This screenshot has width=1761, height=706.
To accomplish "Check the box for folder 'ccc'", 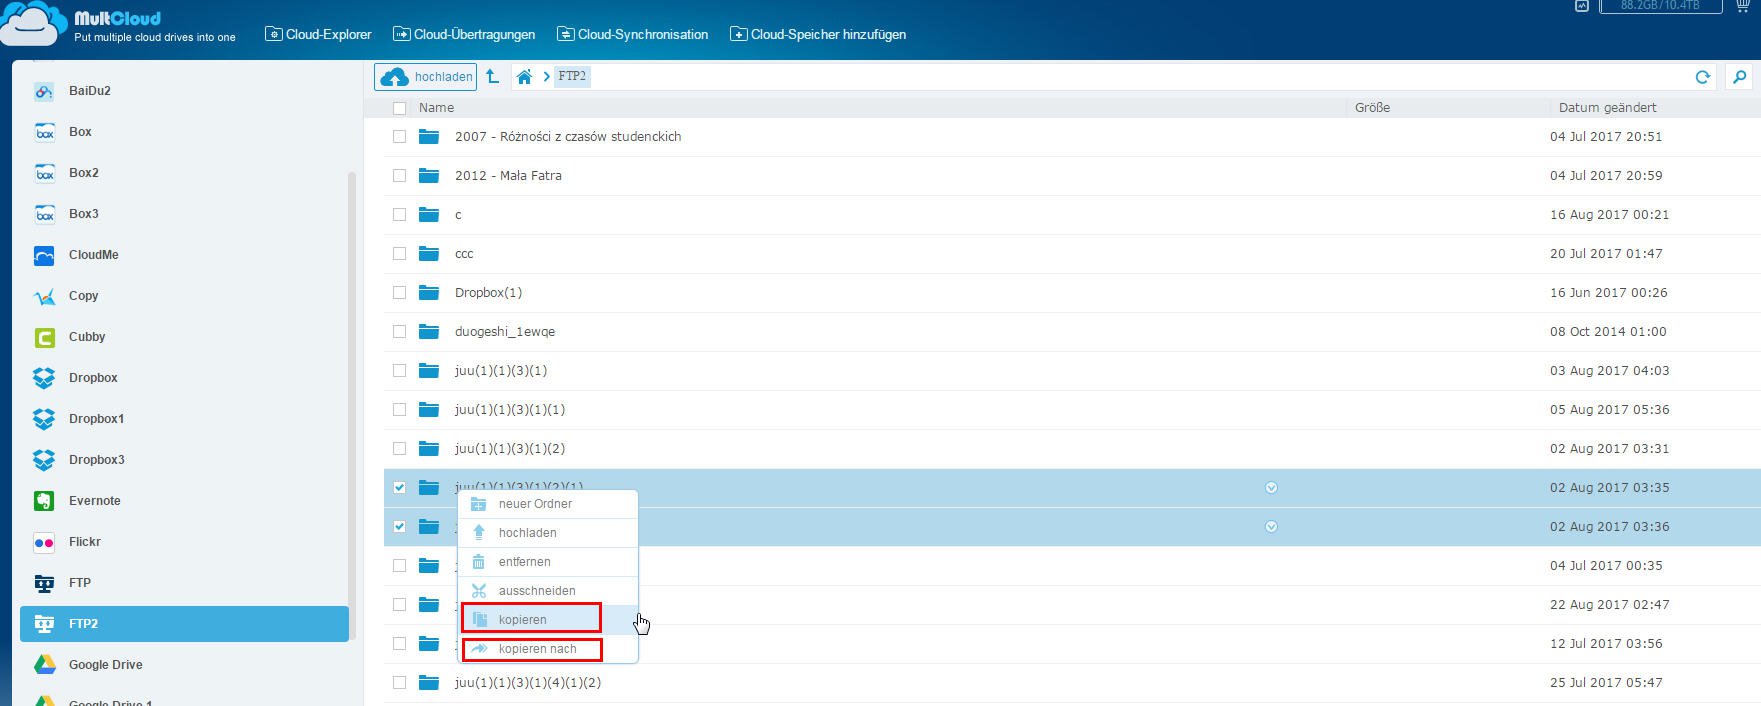I will [x=400, y=254].
